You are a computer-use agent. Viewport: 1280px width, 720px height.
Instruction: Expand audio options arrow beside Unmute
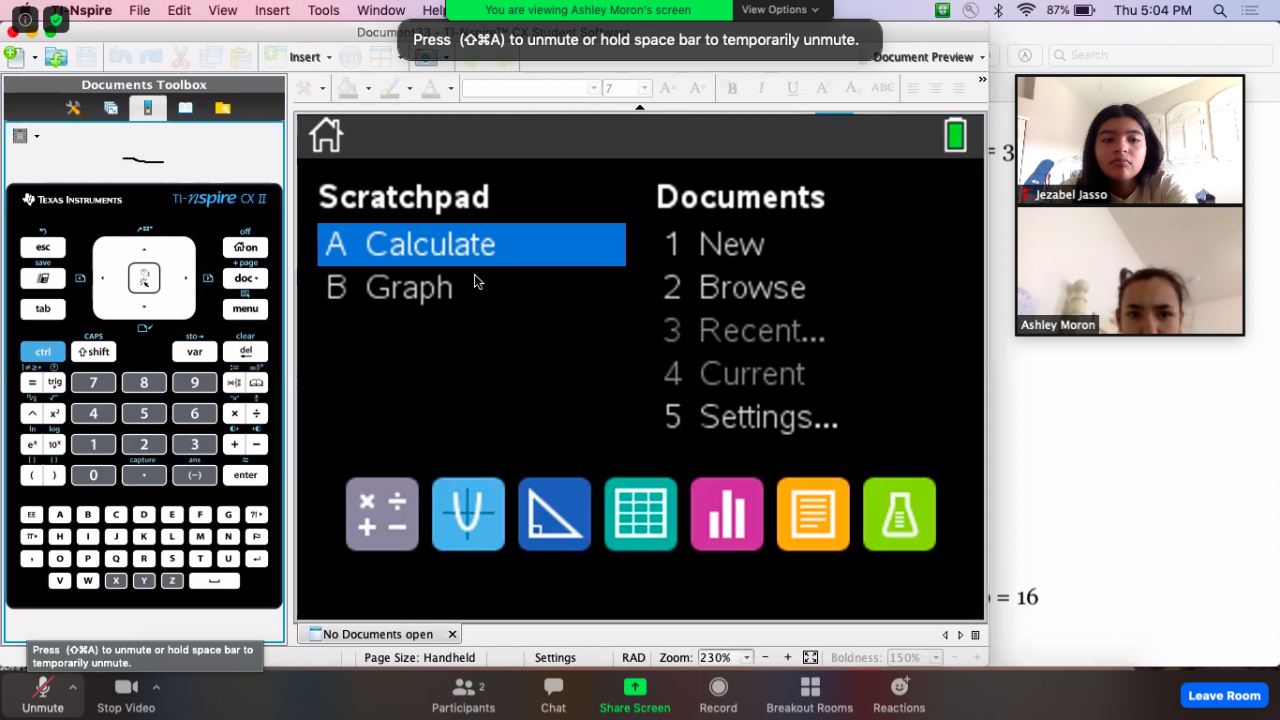coord(72,687)
